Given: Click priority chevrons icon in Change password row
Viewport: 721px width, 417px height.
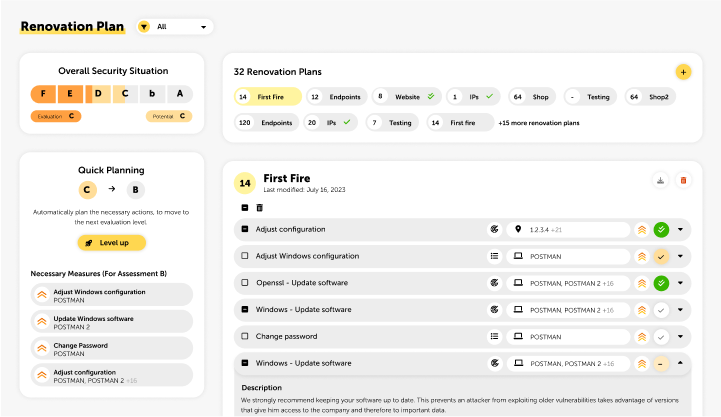Looking at the screenshot, I should point(641,337).
